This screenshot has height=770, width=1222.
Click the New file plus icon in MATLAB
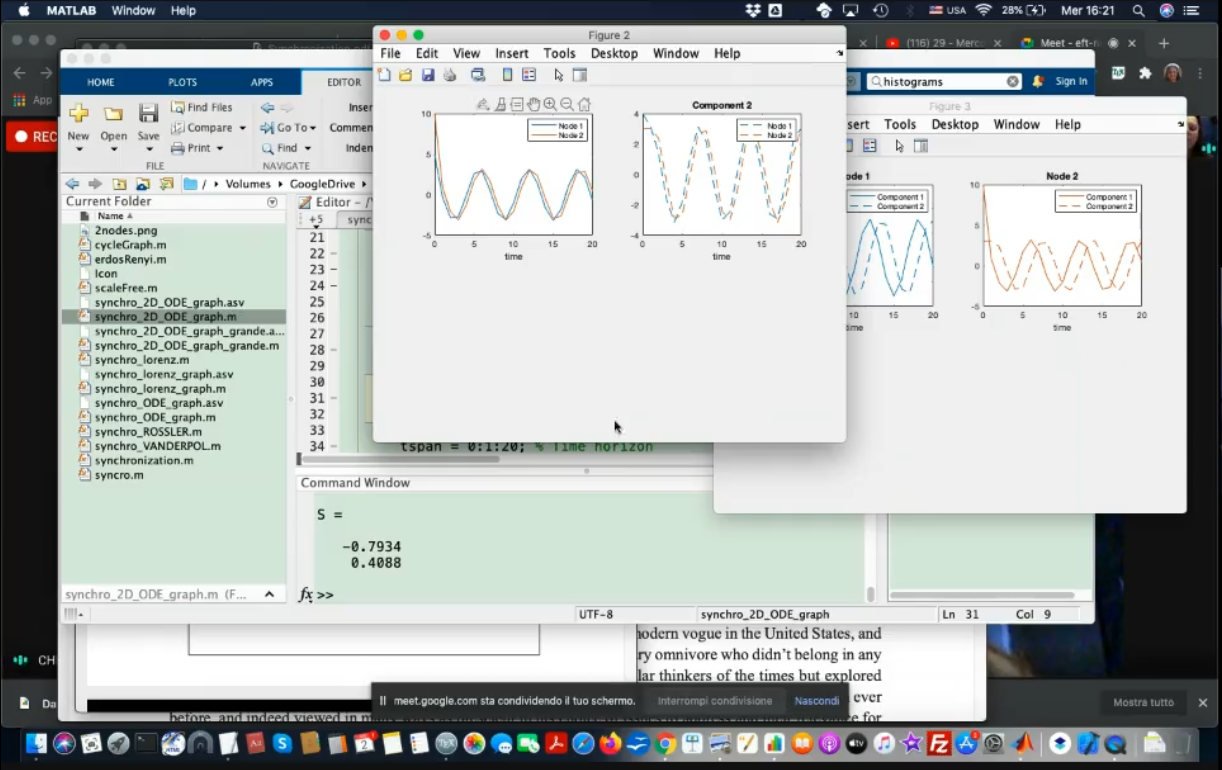click(x=78, y=114)
